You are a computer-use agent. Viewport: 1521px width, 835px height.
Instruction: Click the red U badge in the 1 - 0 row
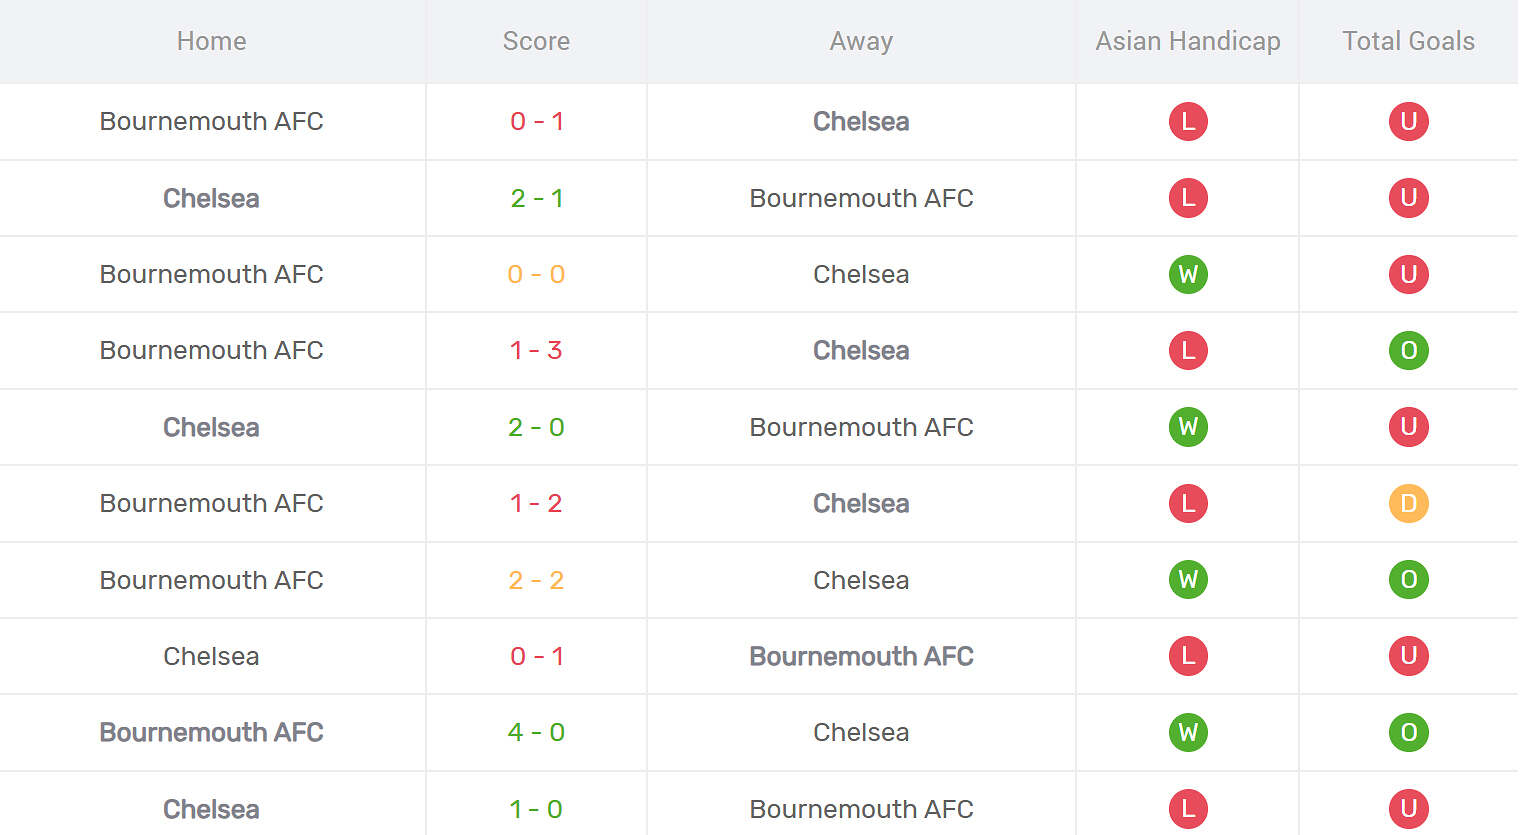(x=1408, y=808)
